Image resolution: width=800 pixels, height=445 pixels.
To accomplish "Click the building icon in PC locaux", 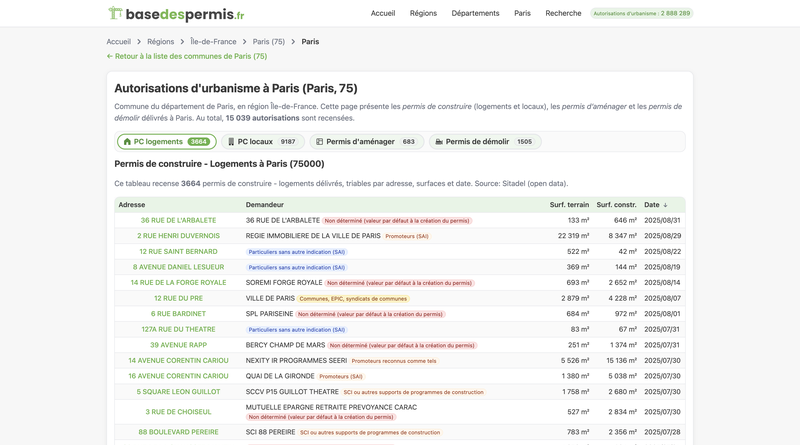I will point(231,142).
